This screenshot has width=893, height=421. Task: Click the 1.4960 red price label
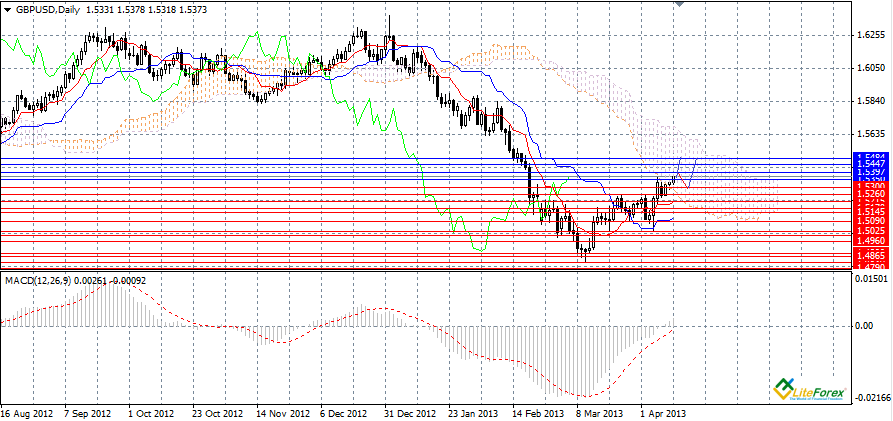(871, 240)
